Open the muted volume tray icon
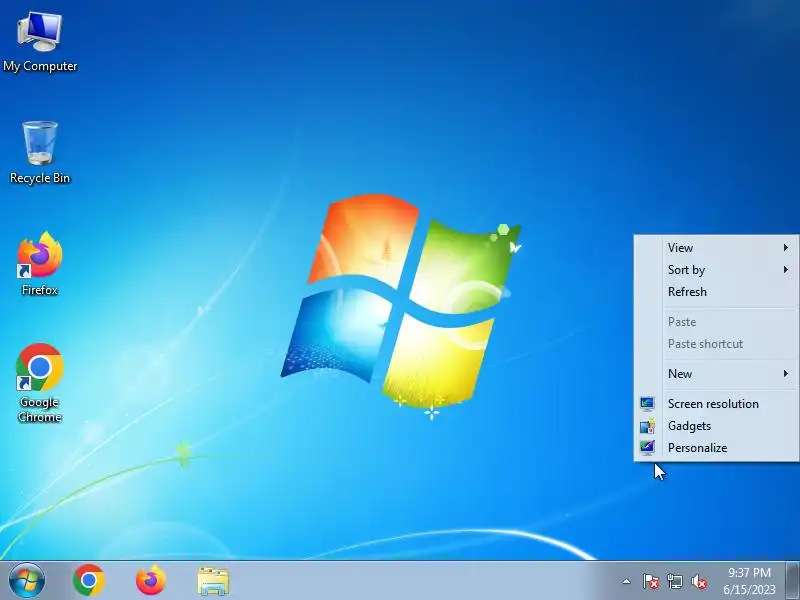This screenshot has width=800, height=600. (699, 581)
